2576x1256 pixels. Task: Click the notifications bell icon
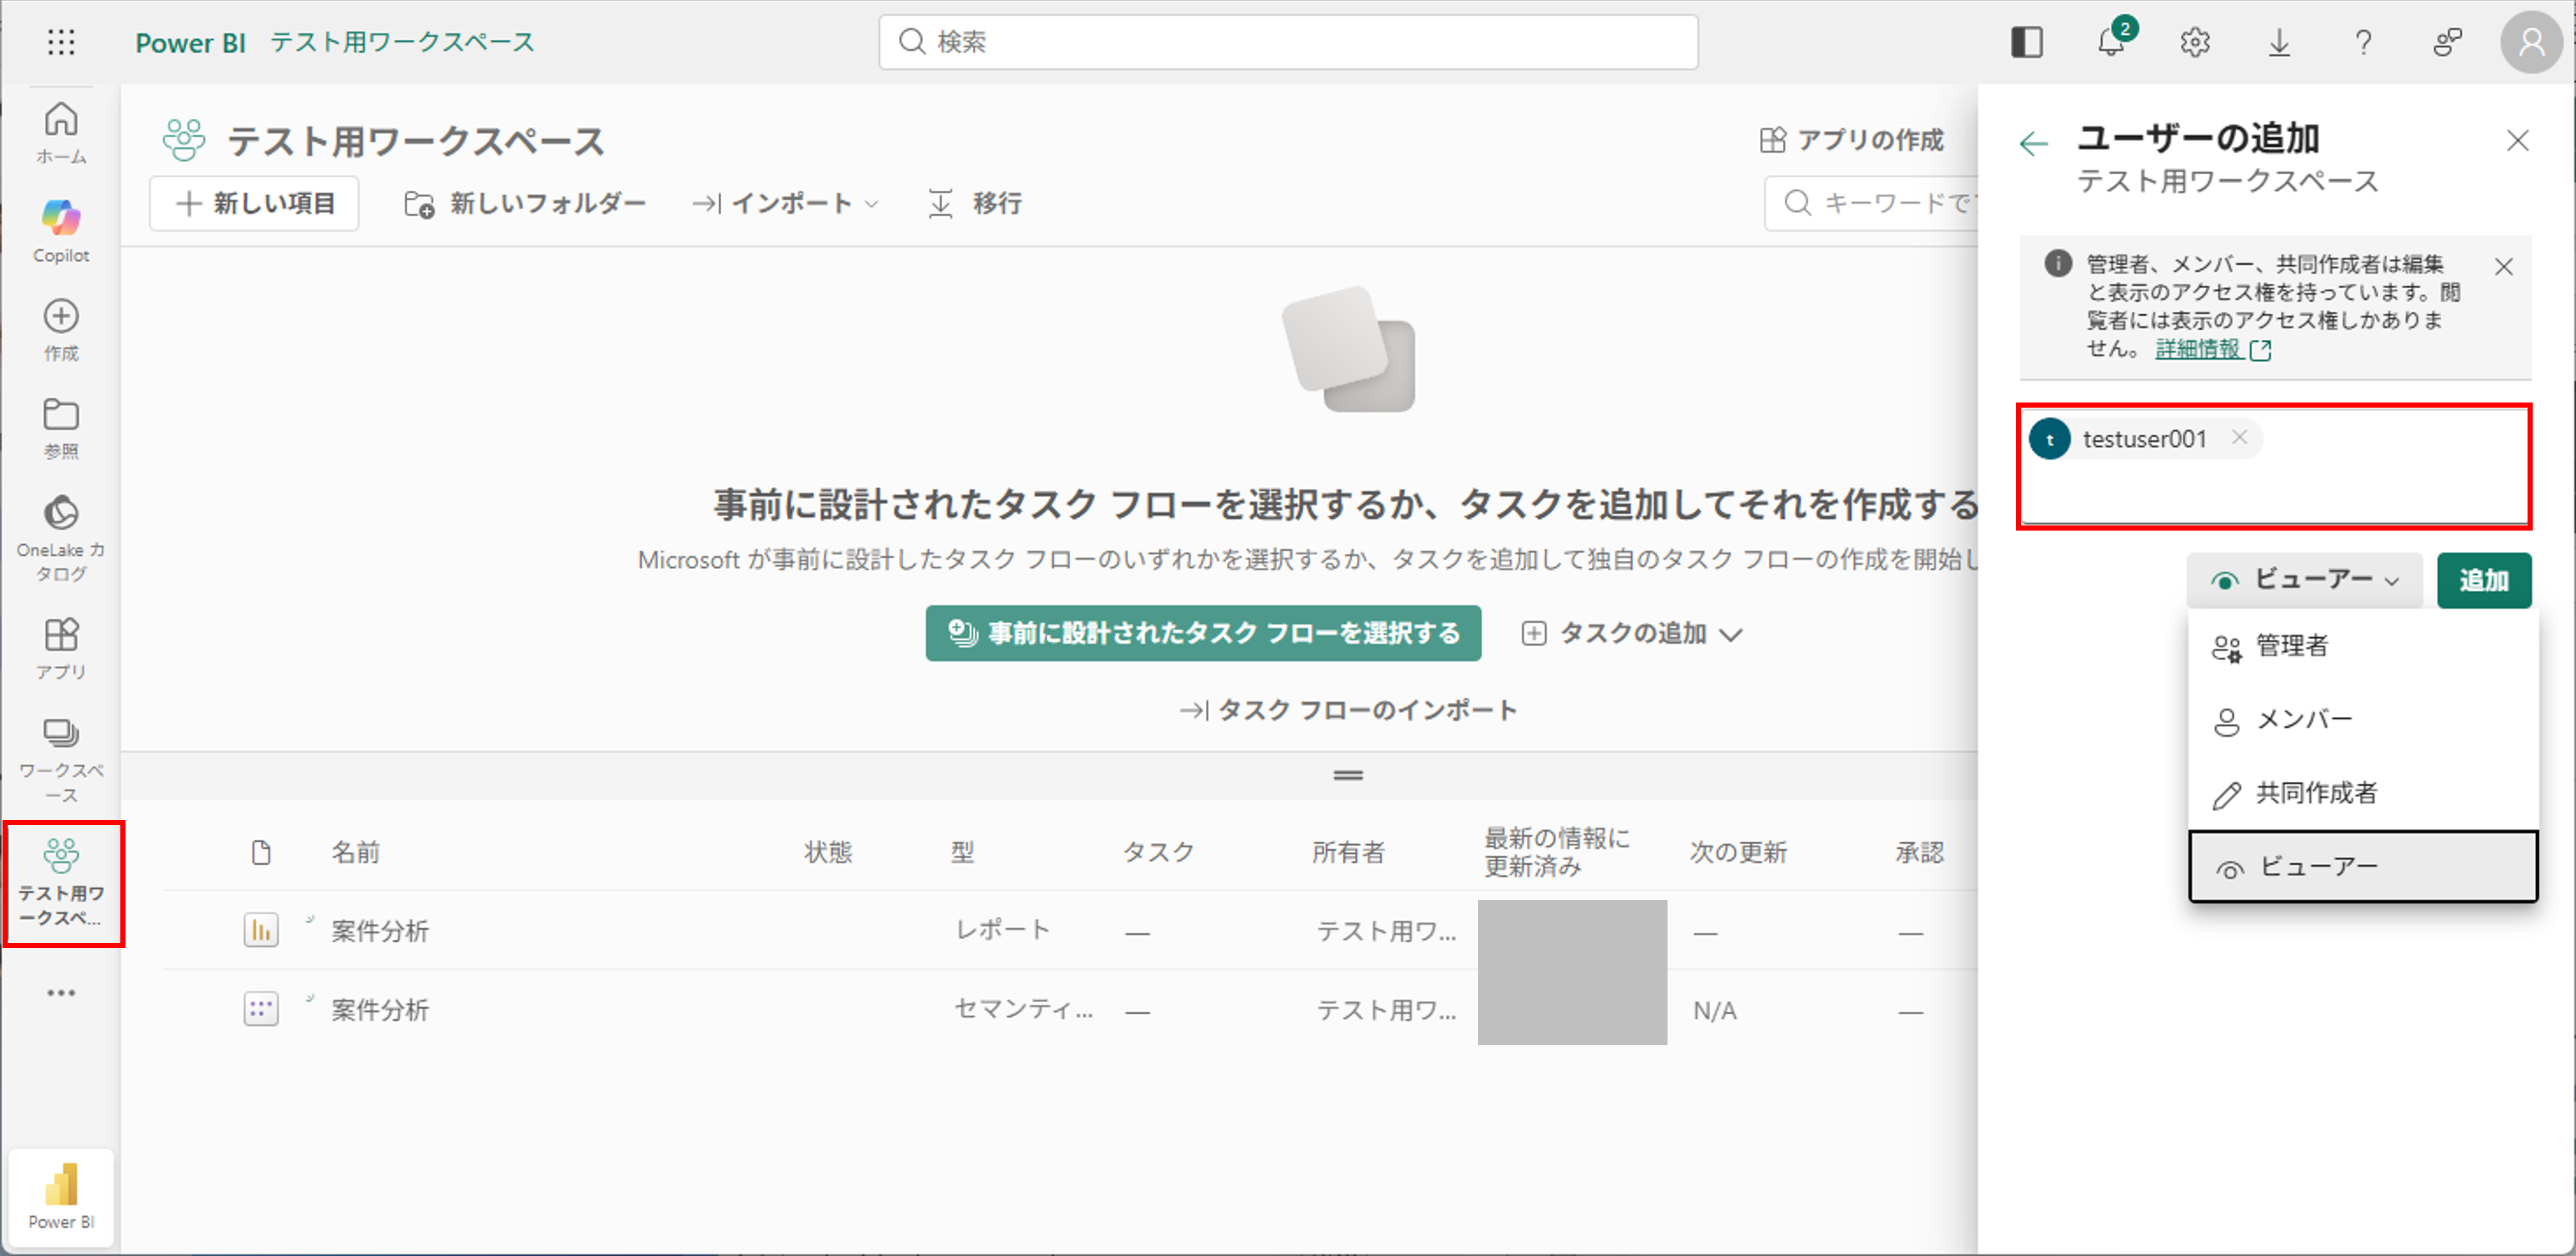pos(2111,42)
